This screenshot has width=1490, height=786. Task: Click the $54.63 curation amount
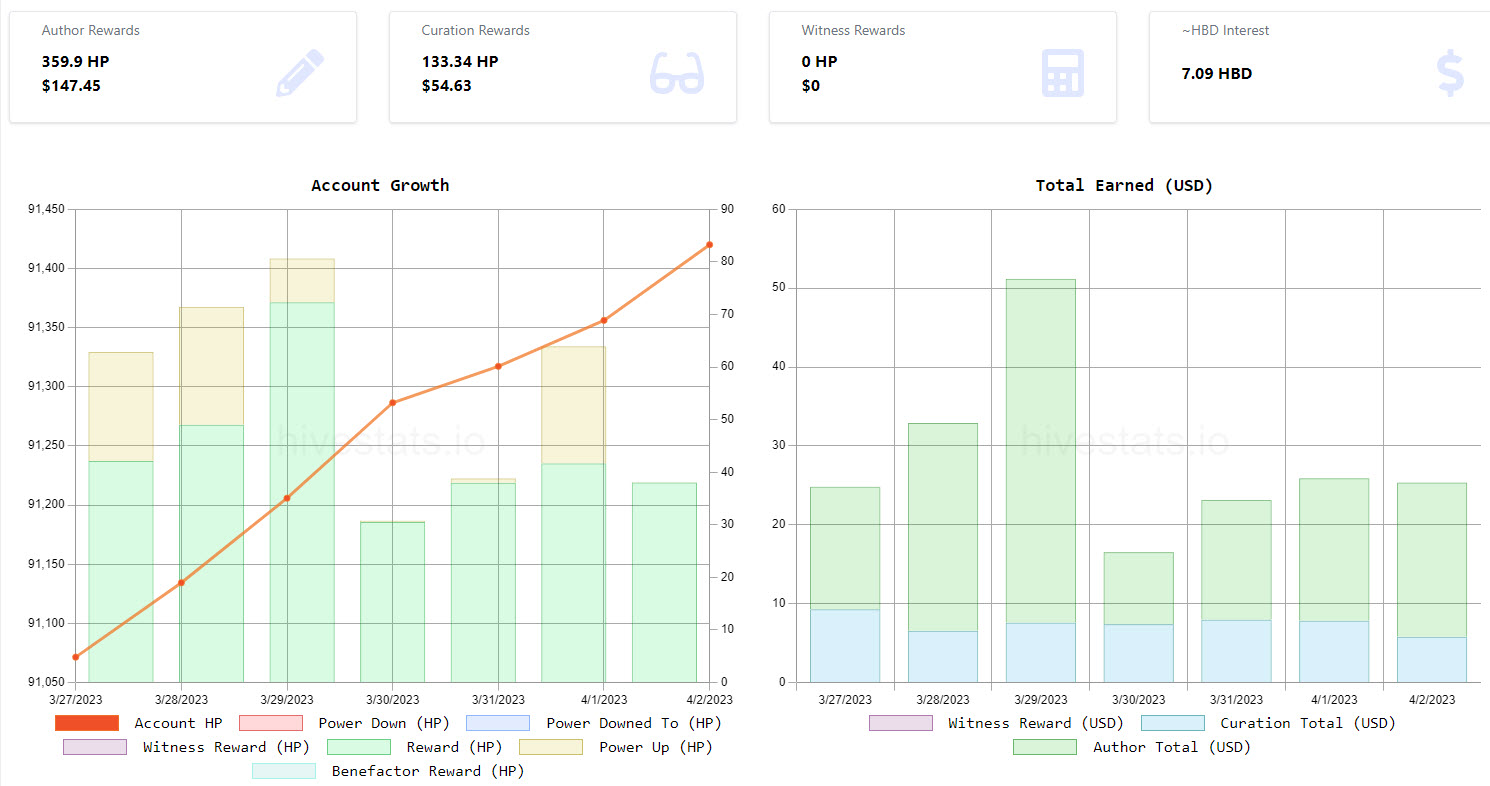click(x=446, y=86)
